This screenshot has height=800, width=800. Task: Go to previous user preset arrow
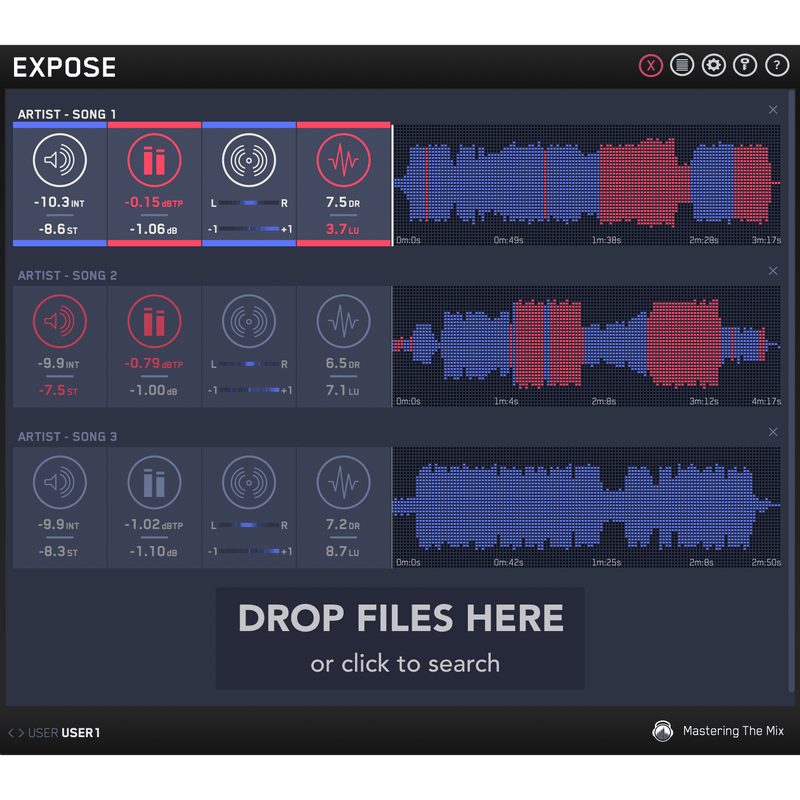tap(11, 733)
